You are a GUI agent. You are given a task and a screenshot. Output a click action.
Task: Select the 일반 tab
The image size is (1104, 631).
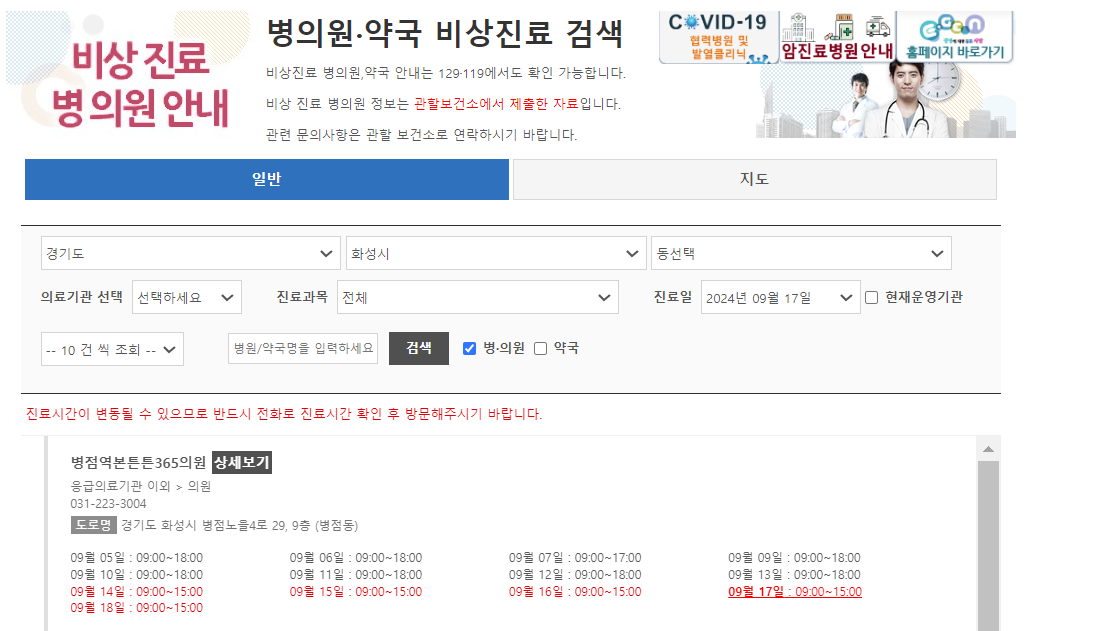pyautogui.click(x=267, y=178)
